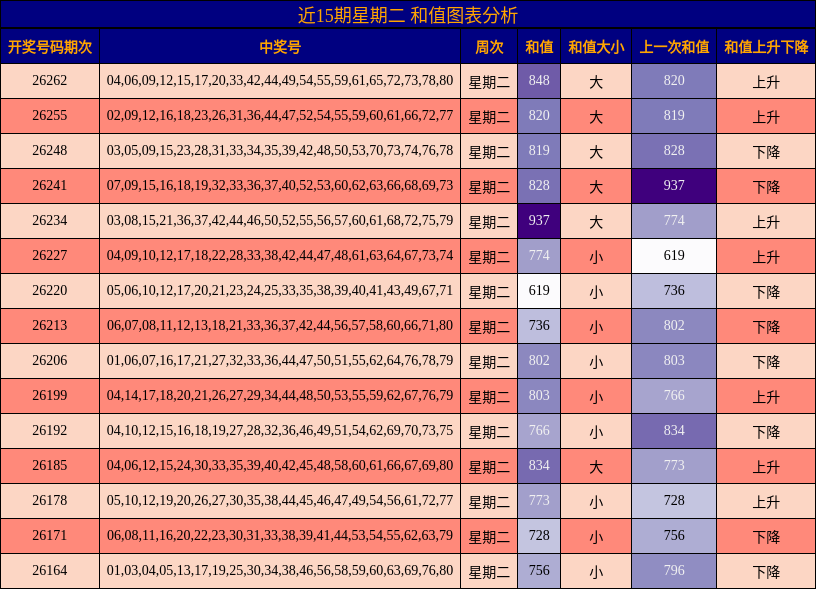Image resolution: width=816 pixels, height=589 pixels.
Task: Click the white 和值 cell 619 in row 26220
Action: click(x=539, y=290)
